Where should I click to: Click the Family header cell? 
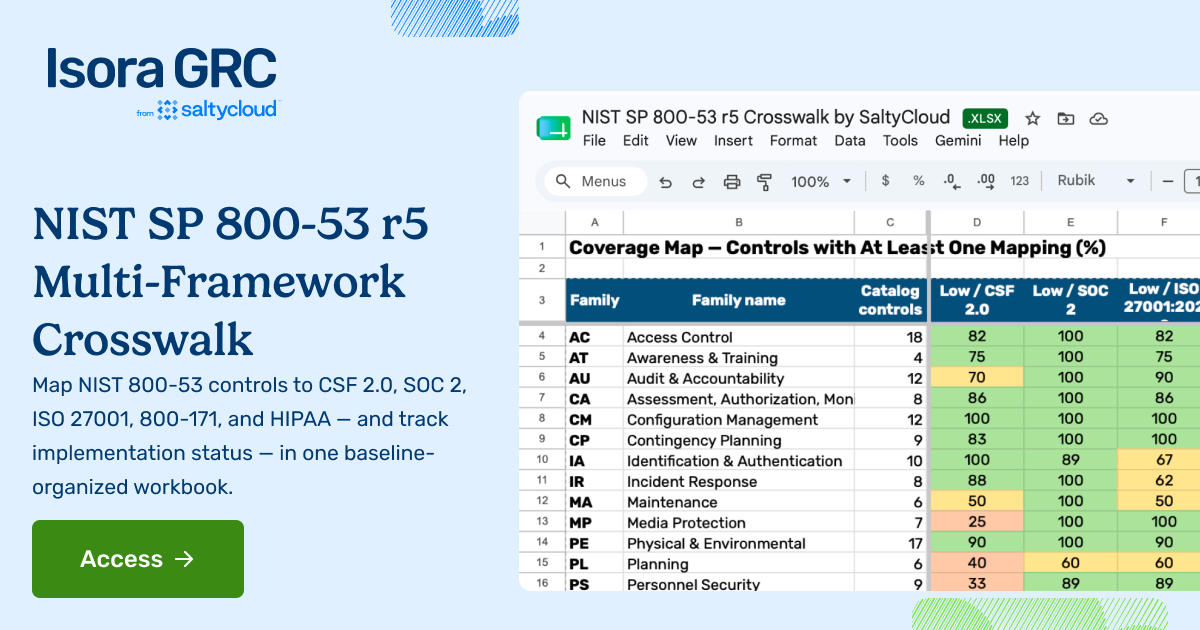[x=594, y=300]
